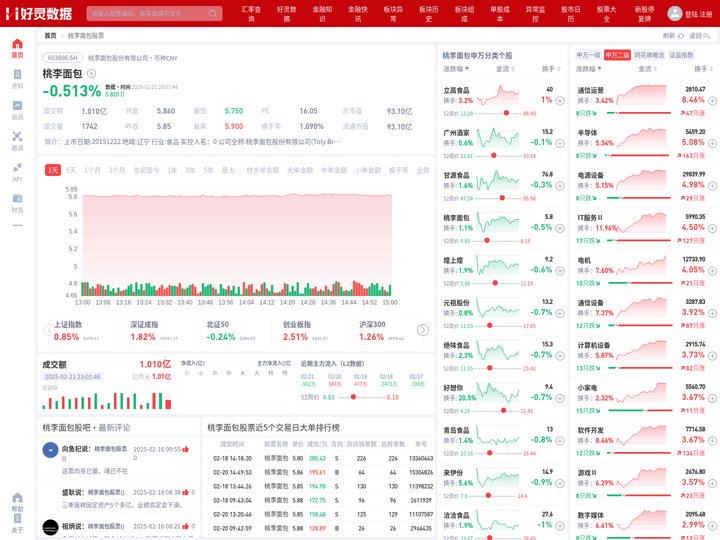Add 甘源食品 with its plus icon

[x=560, y=186]
